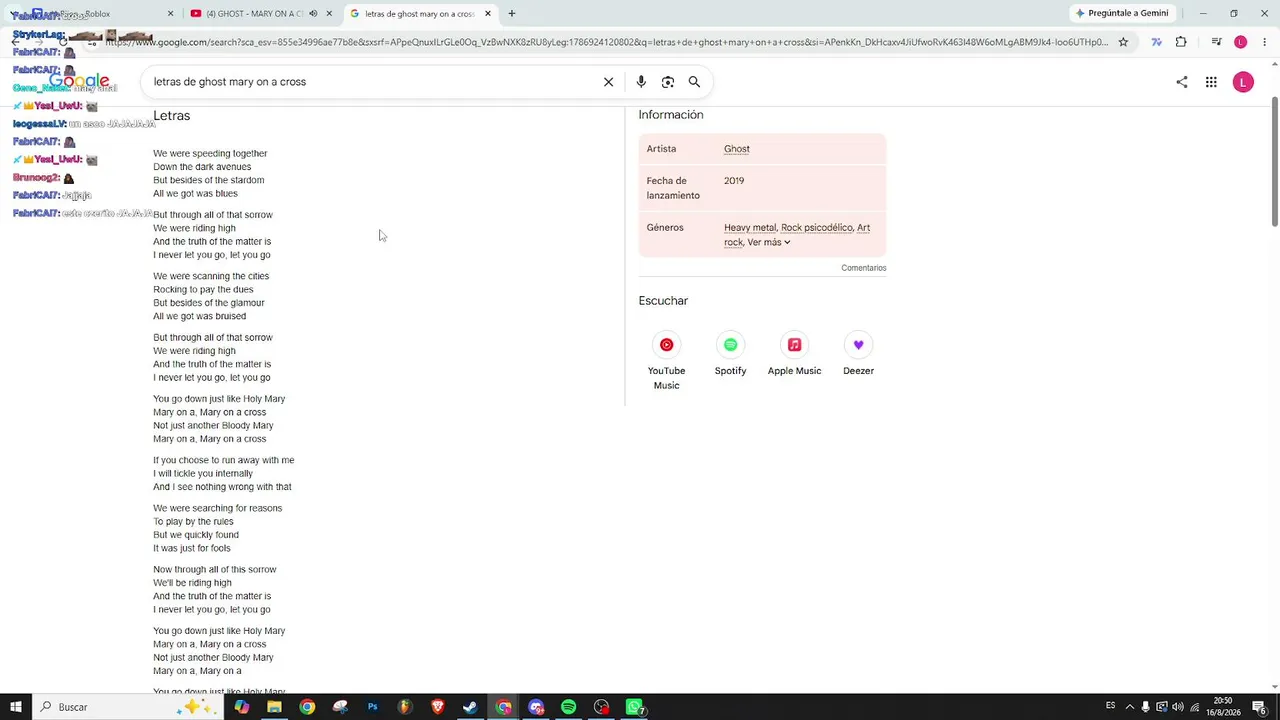Screen dimensions: 1280x720
Task: Open the Chrome profile icon in toolbar
Action: 1241,42
